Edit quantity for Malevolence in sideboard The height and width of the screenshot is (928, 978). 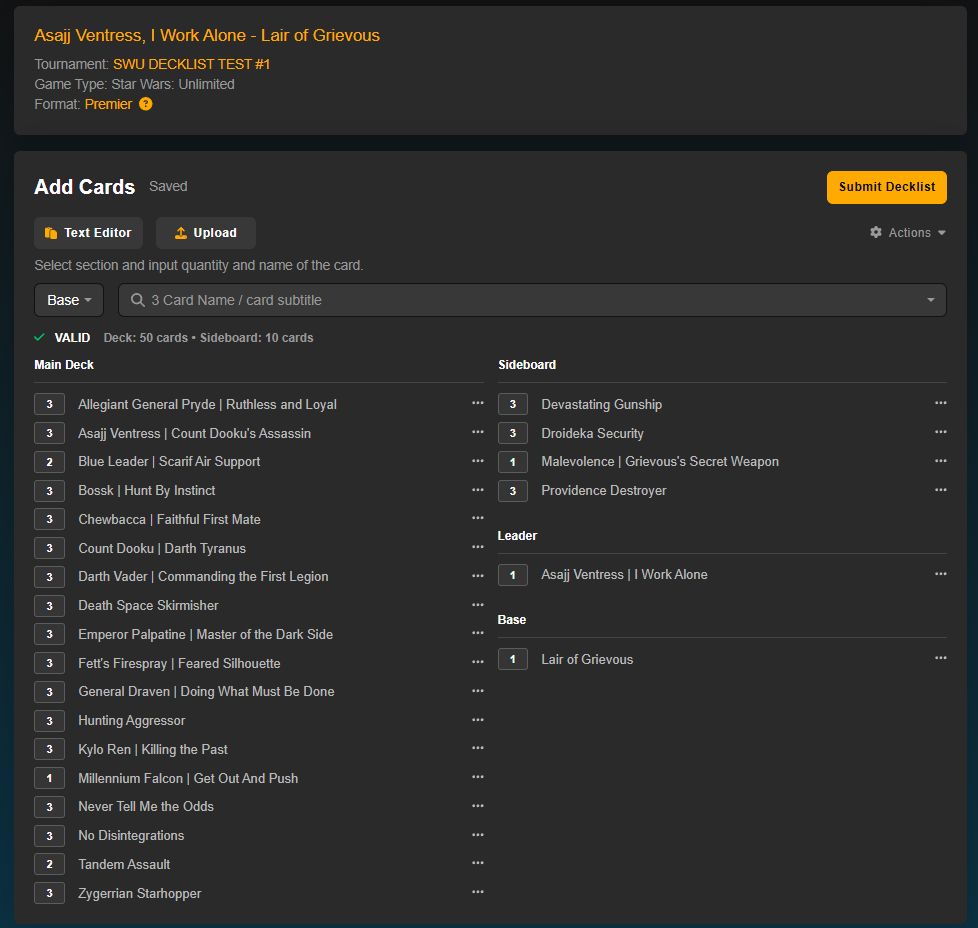click(513, 462)
